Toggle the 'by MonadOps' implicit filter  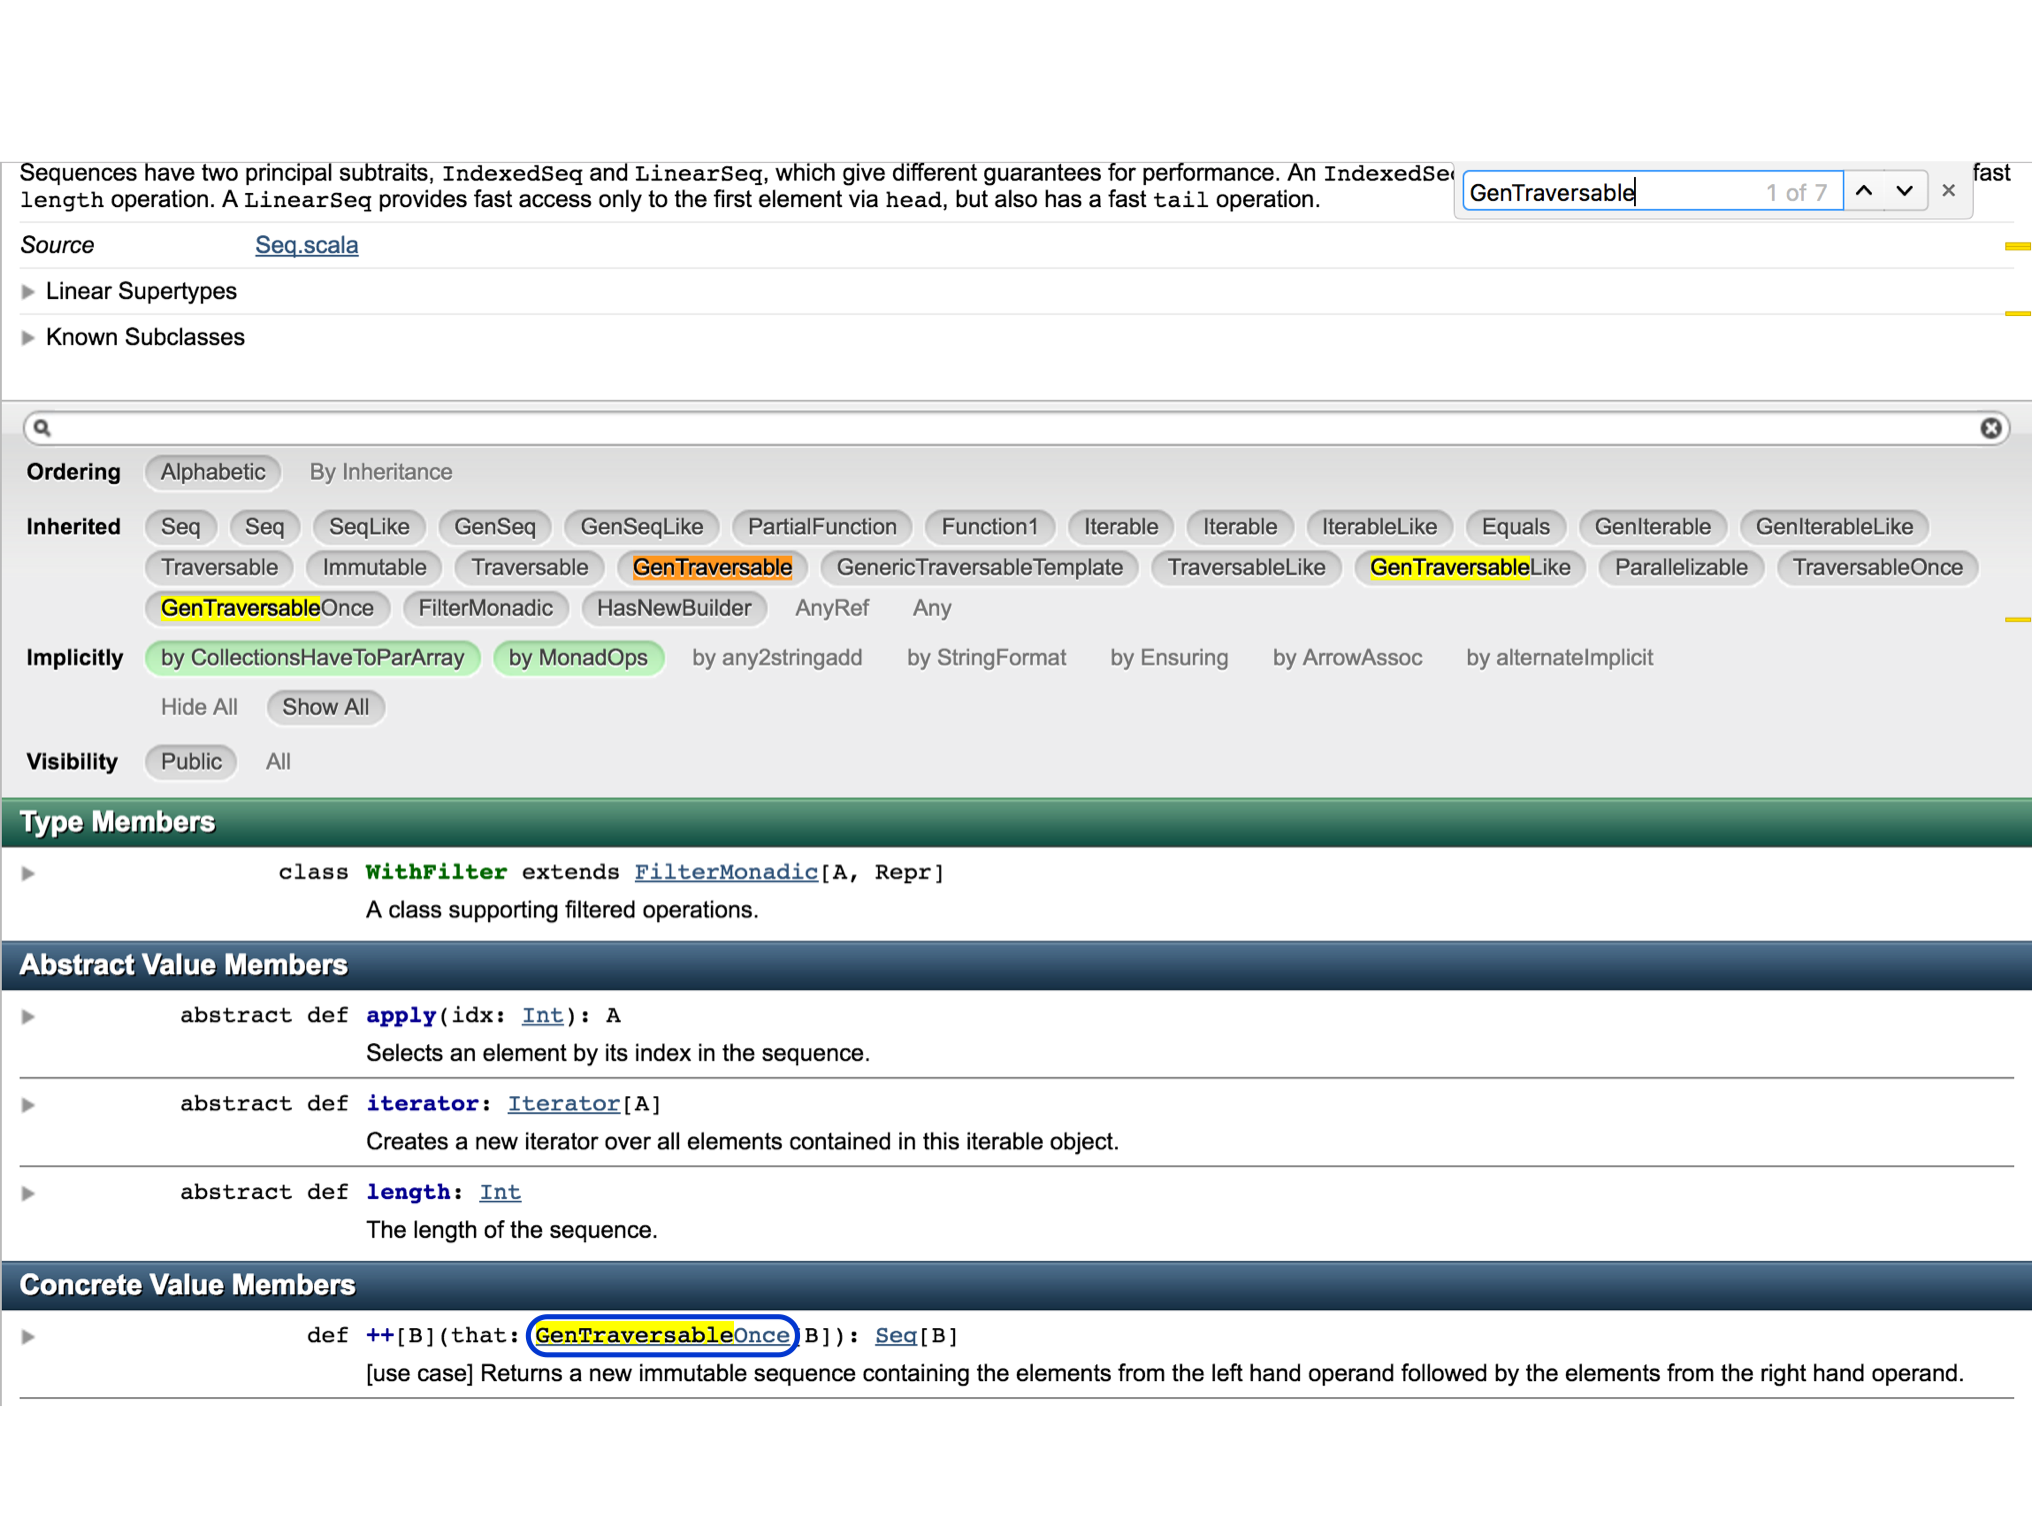(x=579, y=657)
